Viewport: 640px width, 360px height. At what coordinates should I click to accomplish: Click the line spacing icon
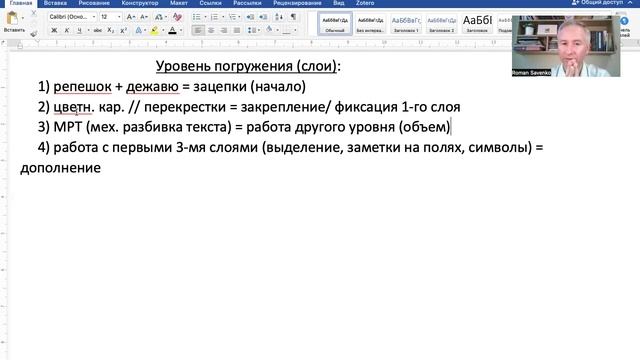tap(252, 30)
